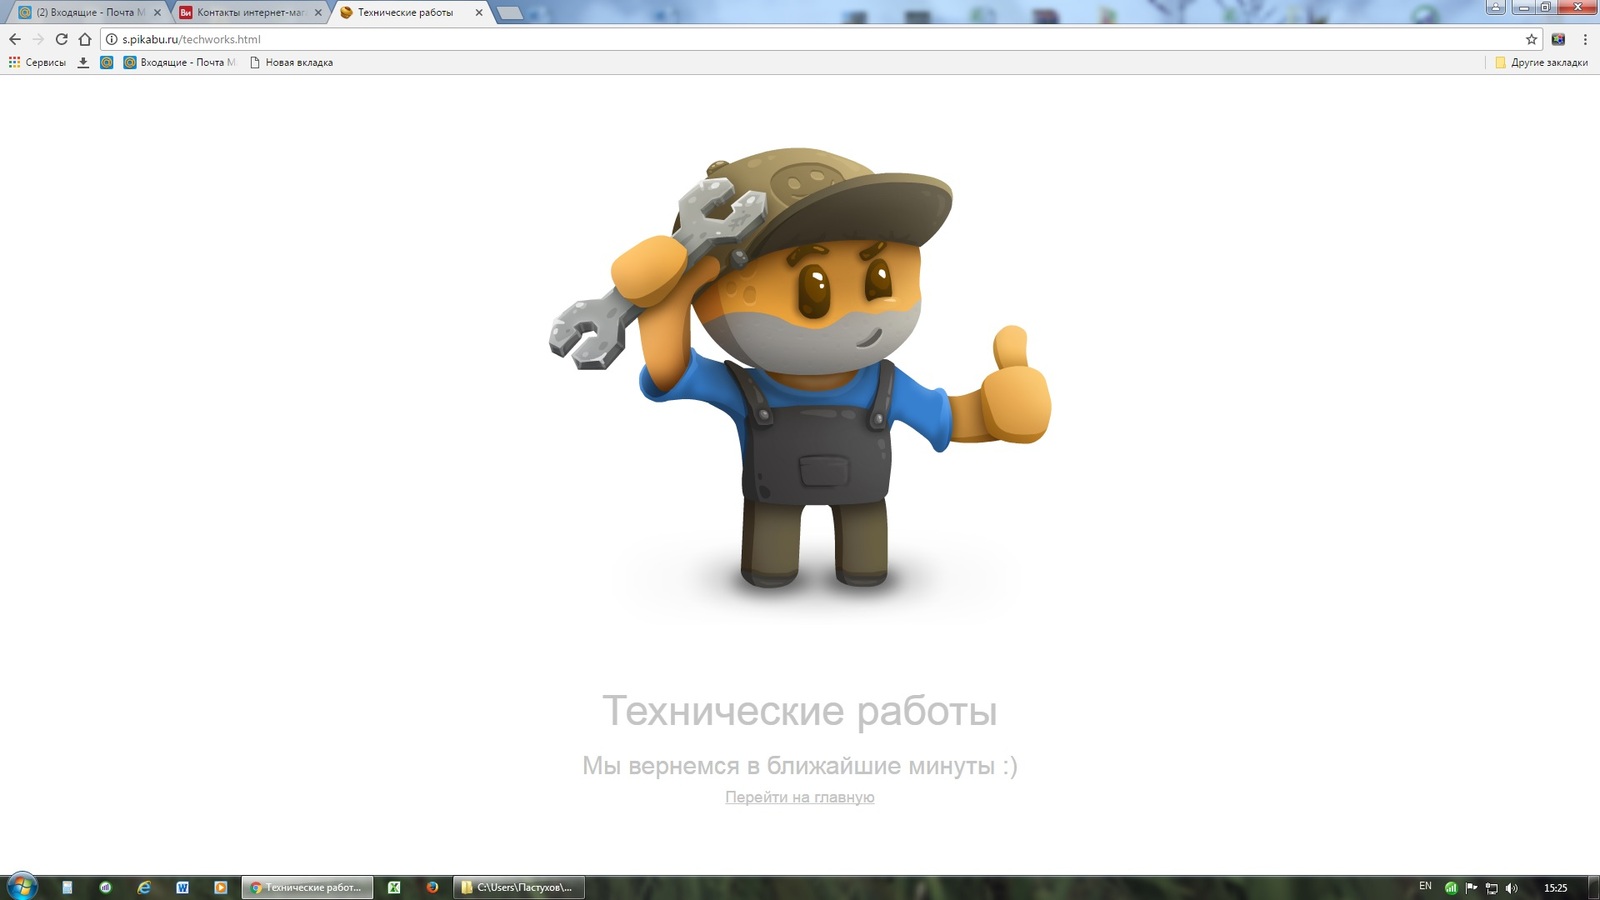This screenshot has width=1600, height=900.
Task: Open the Входящие - Почта bookmark
Action: [x=180, y=62]
